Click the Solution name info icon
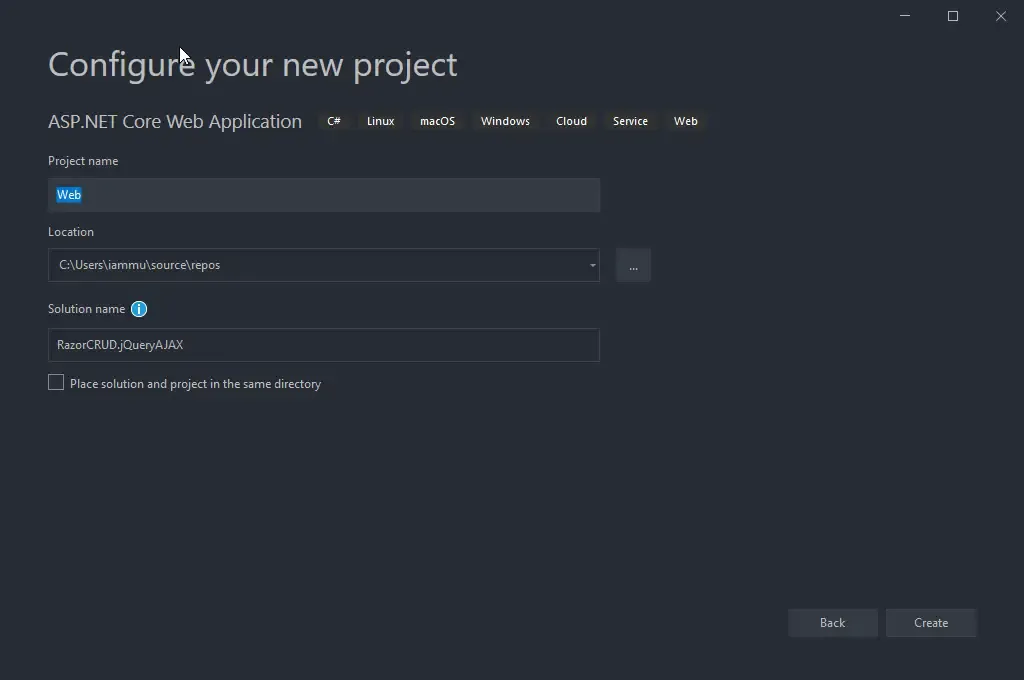This screenshot has width=1024, height=680. [x=139, y=309]
